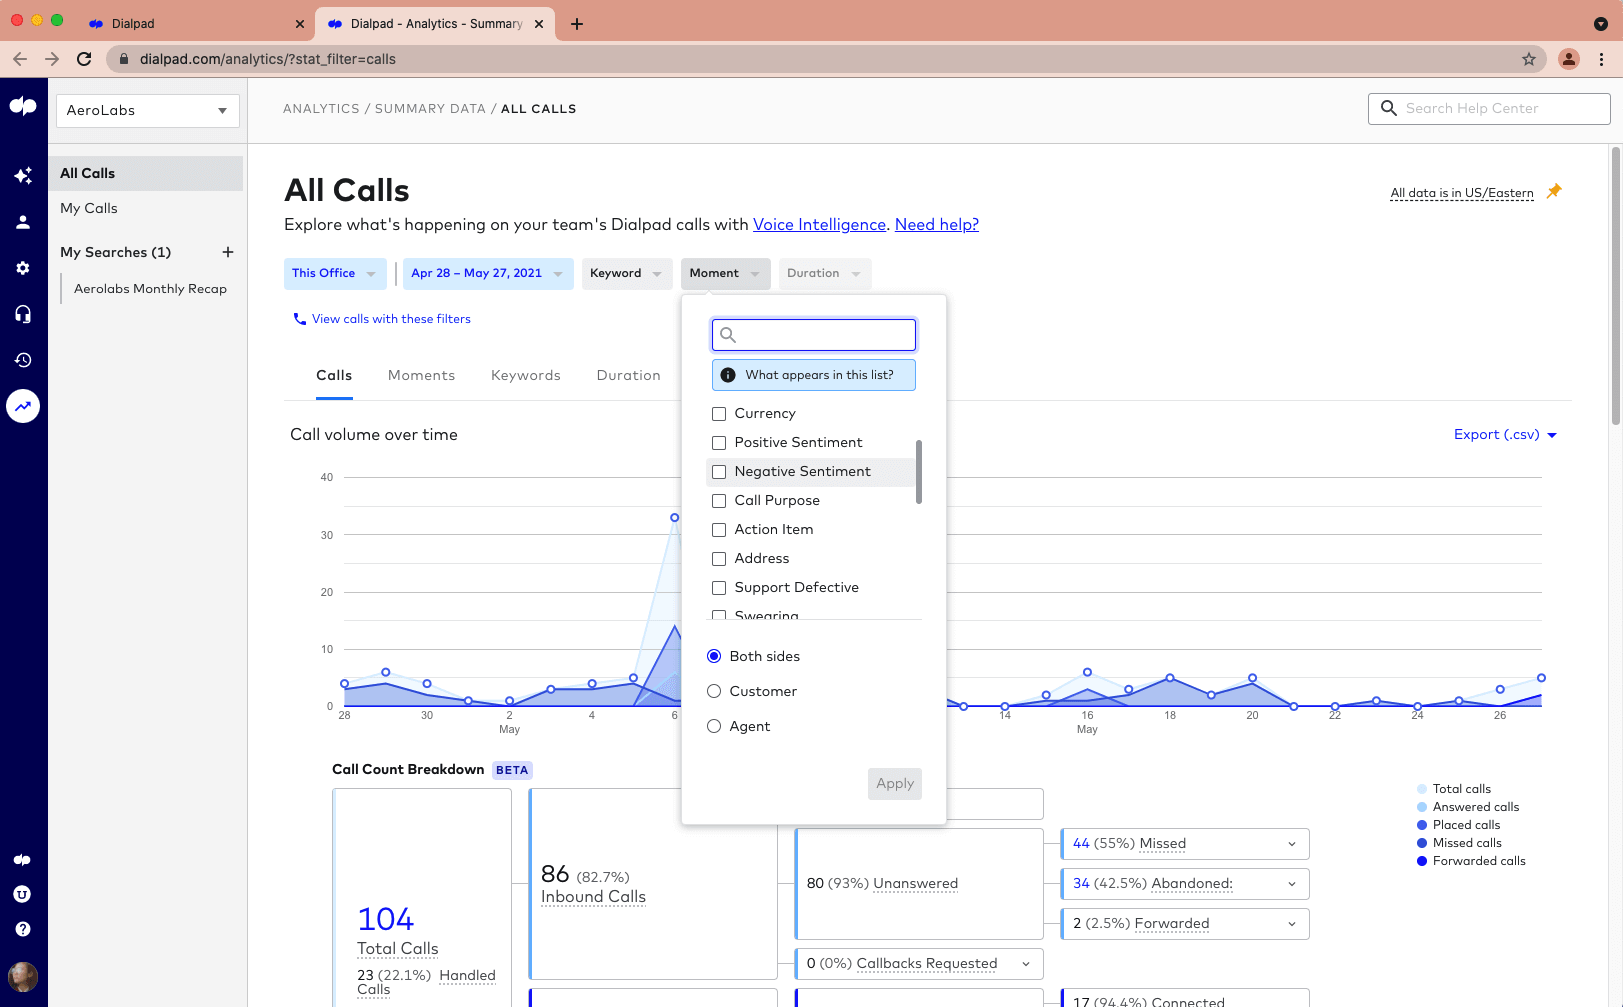1623x1007 pixels.
Task: Open the Export (.csv) dropdown
Action: [1506, 435]
